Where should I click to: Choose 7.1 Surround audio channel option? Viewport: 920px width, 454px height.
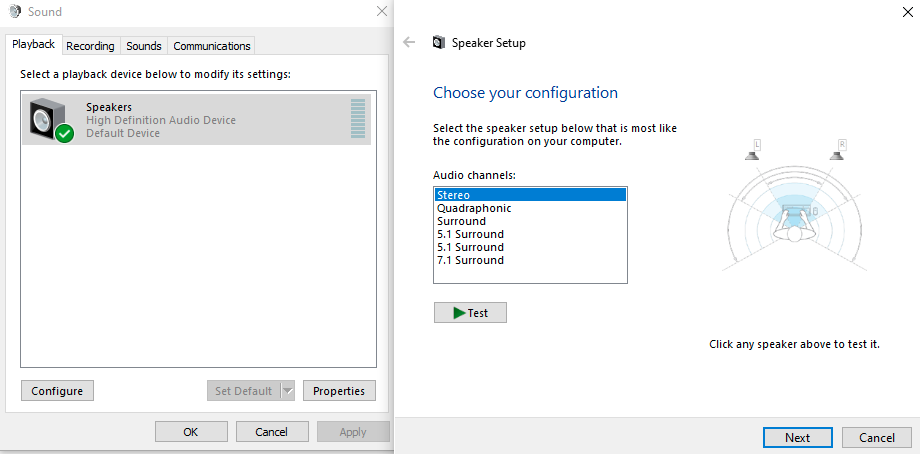pyautogui.click(x=470, y=260)
